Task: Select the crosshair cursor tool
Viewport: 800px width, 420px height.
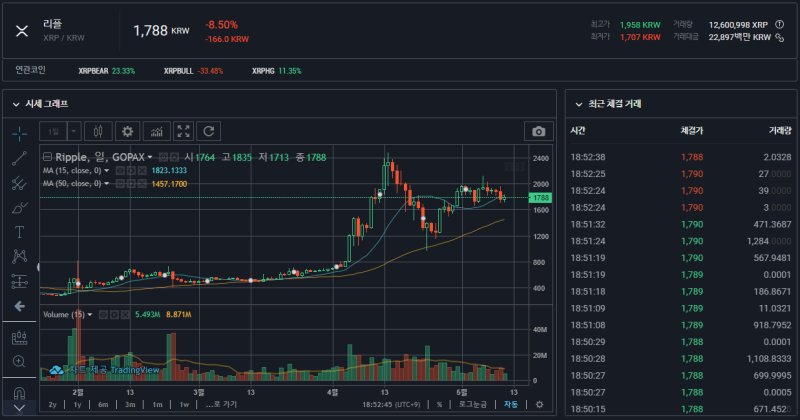Action: click(19, 134)
